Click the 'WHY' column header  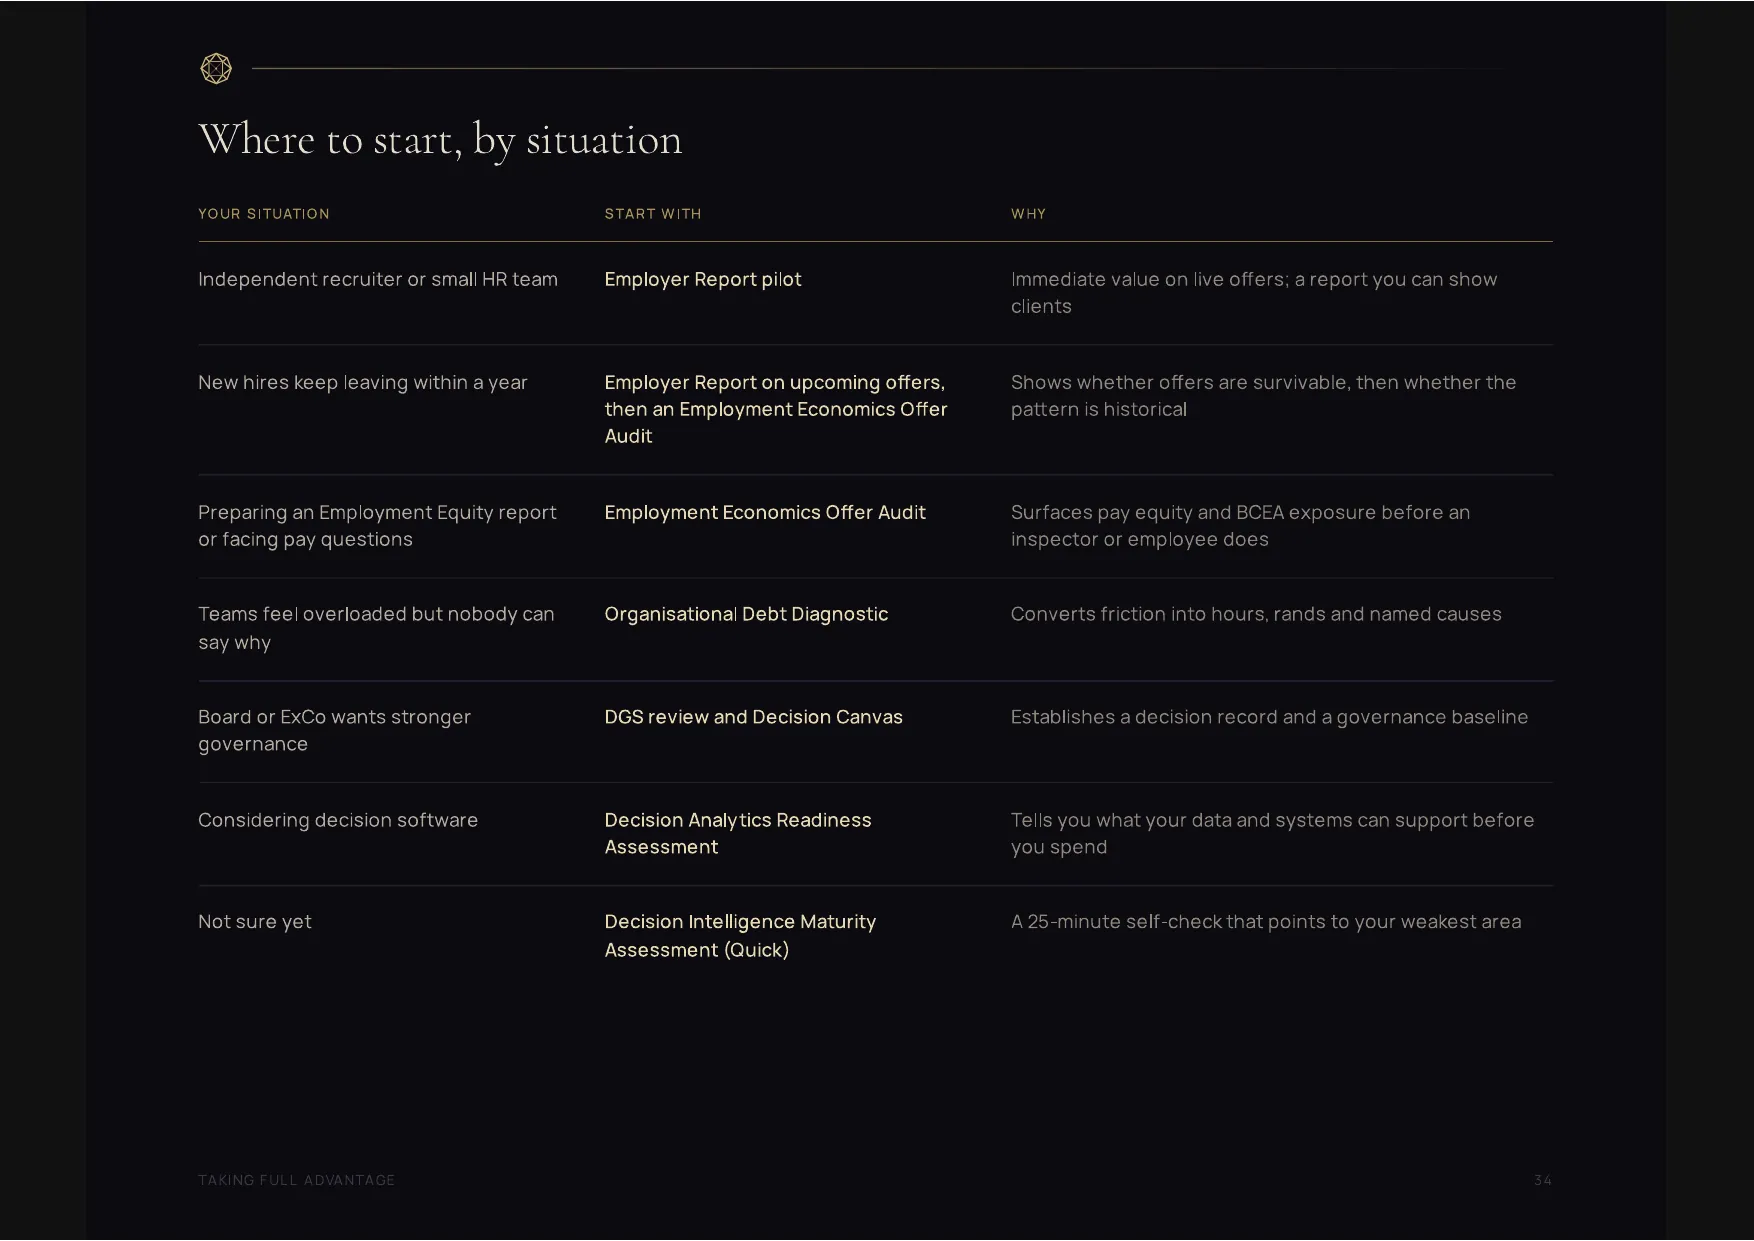pyautogui.click(x=1028, y=214)
